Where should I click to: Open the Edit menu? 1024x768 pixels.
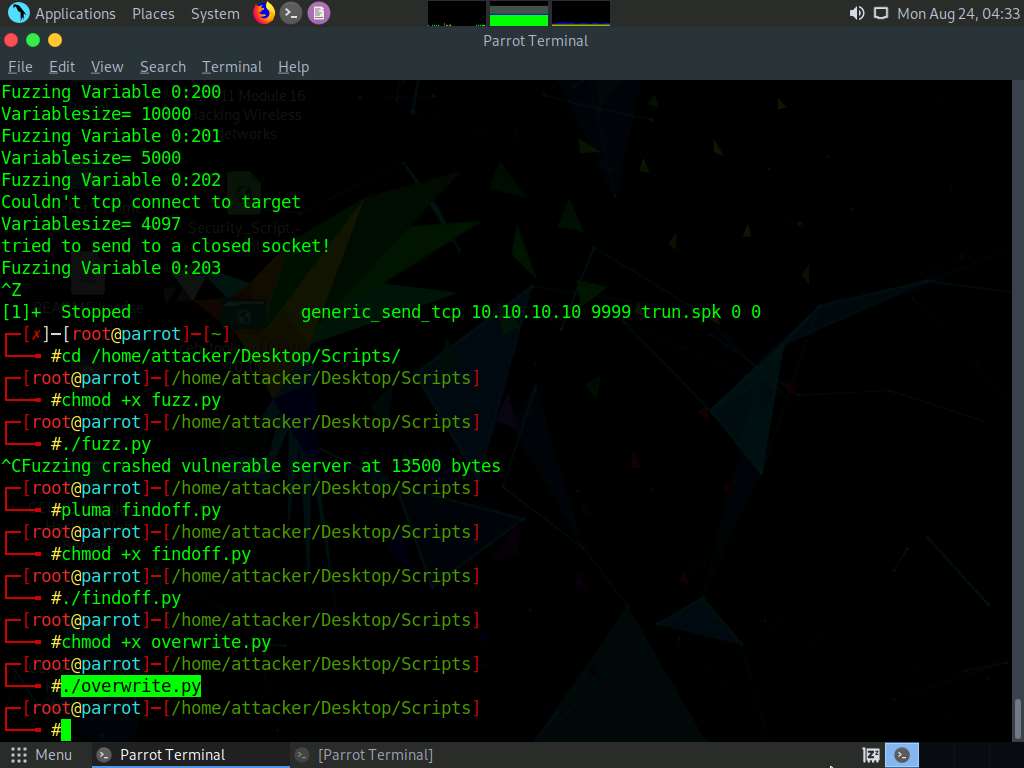pyautogui.click(x=62, y=67)
